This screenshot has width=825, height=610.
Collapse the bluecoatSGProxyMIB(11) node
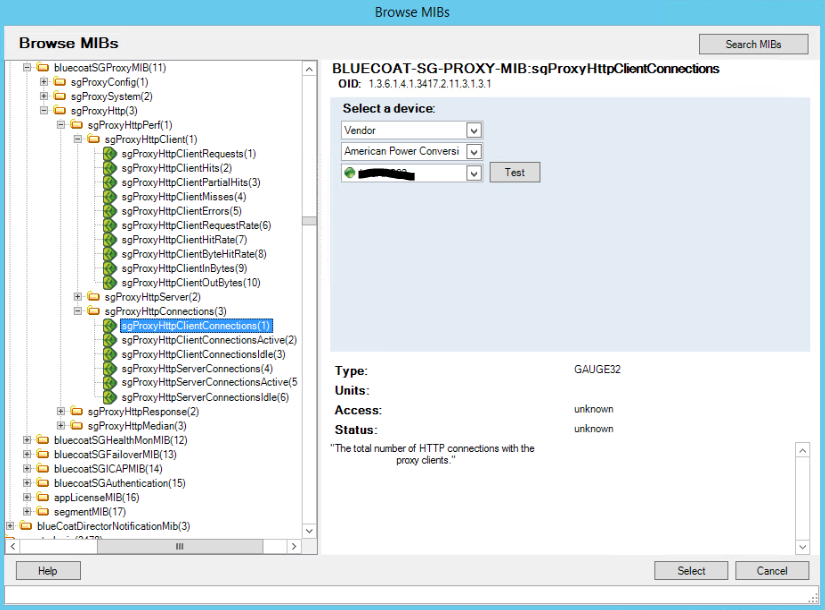[27, 67]
